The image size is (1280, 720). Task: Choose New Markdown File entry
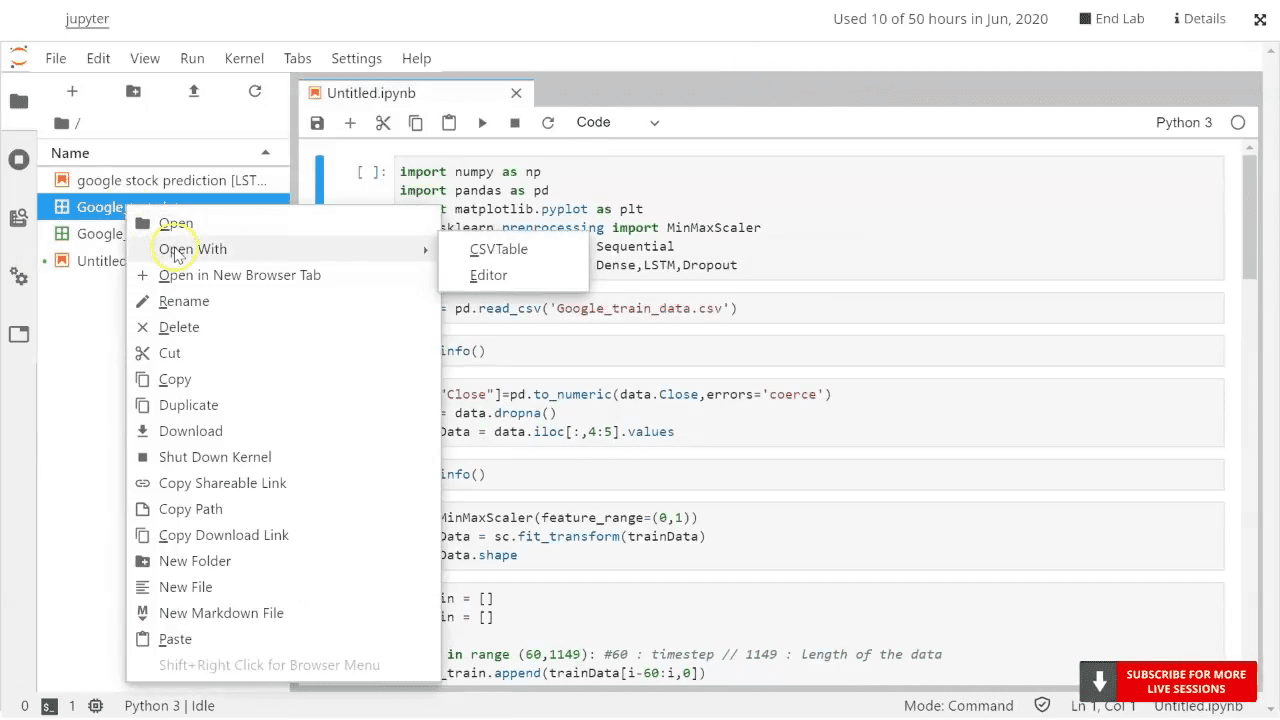pos(283,613)
